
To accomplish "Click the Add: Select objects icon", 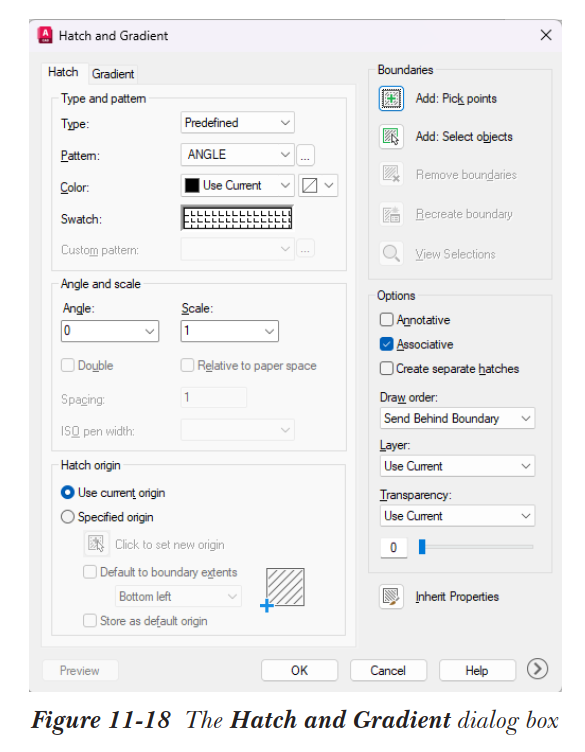I will [391, 137].
